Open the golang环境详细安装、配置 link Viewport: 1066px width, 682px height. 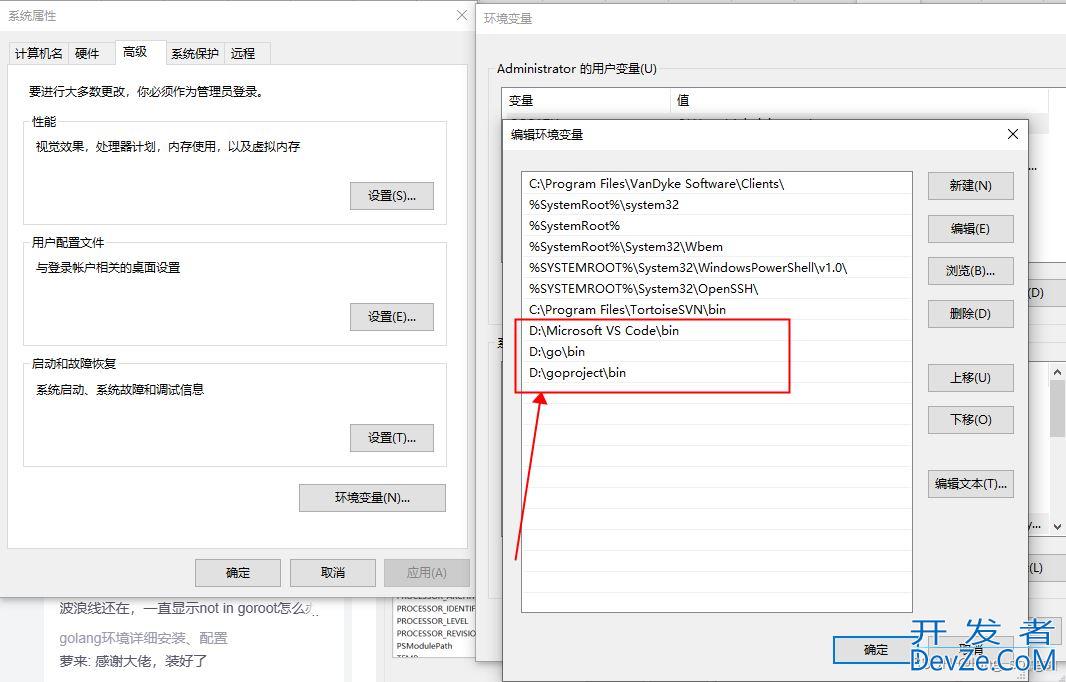tap(143, 638)
